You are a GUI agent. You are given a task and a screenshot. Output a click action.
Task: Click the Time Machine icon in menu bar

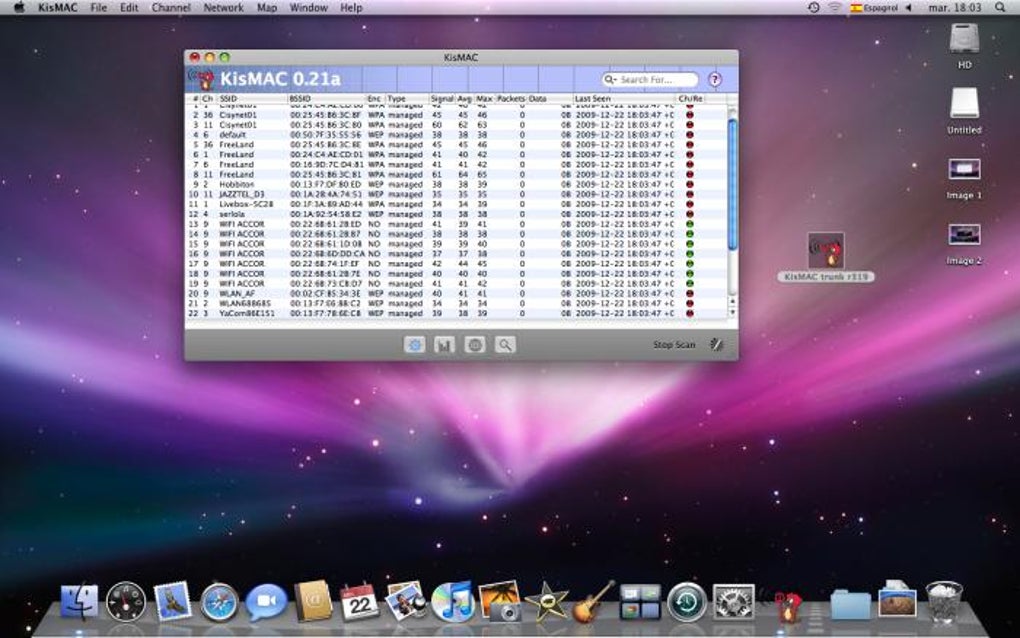pyautogui.click(x=814, y=8)
